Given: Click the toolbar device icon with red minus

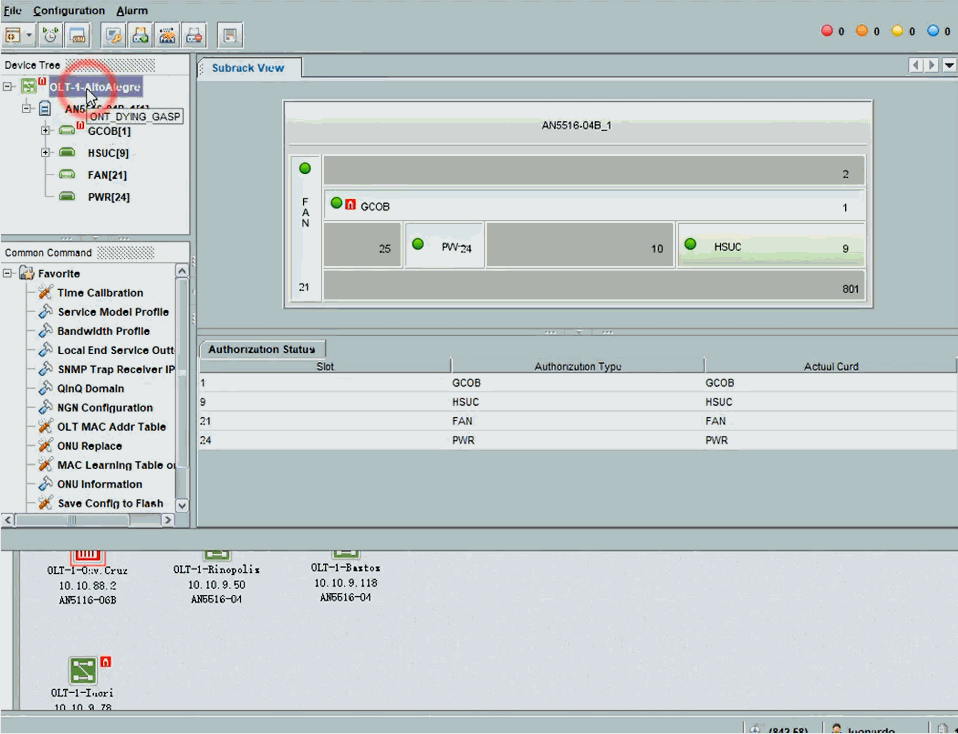Looking at the screenshot, I should click(x=194, y=35).
